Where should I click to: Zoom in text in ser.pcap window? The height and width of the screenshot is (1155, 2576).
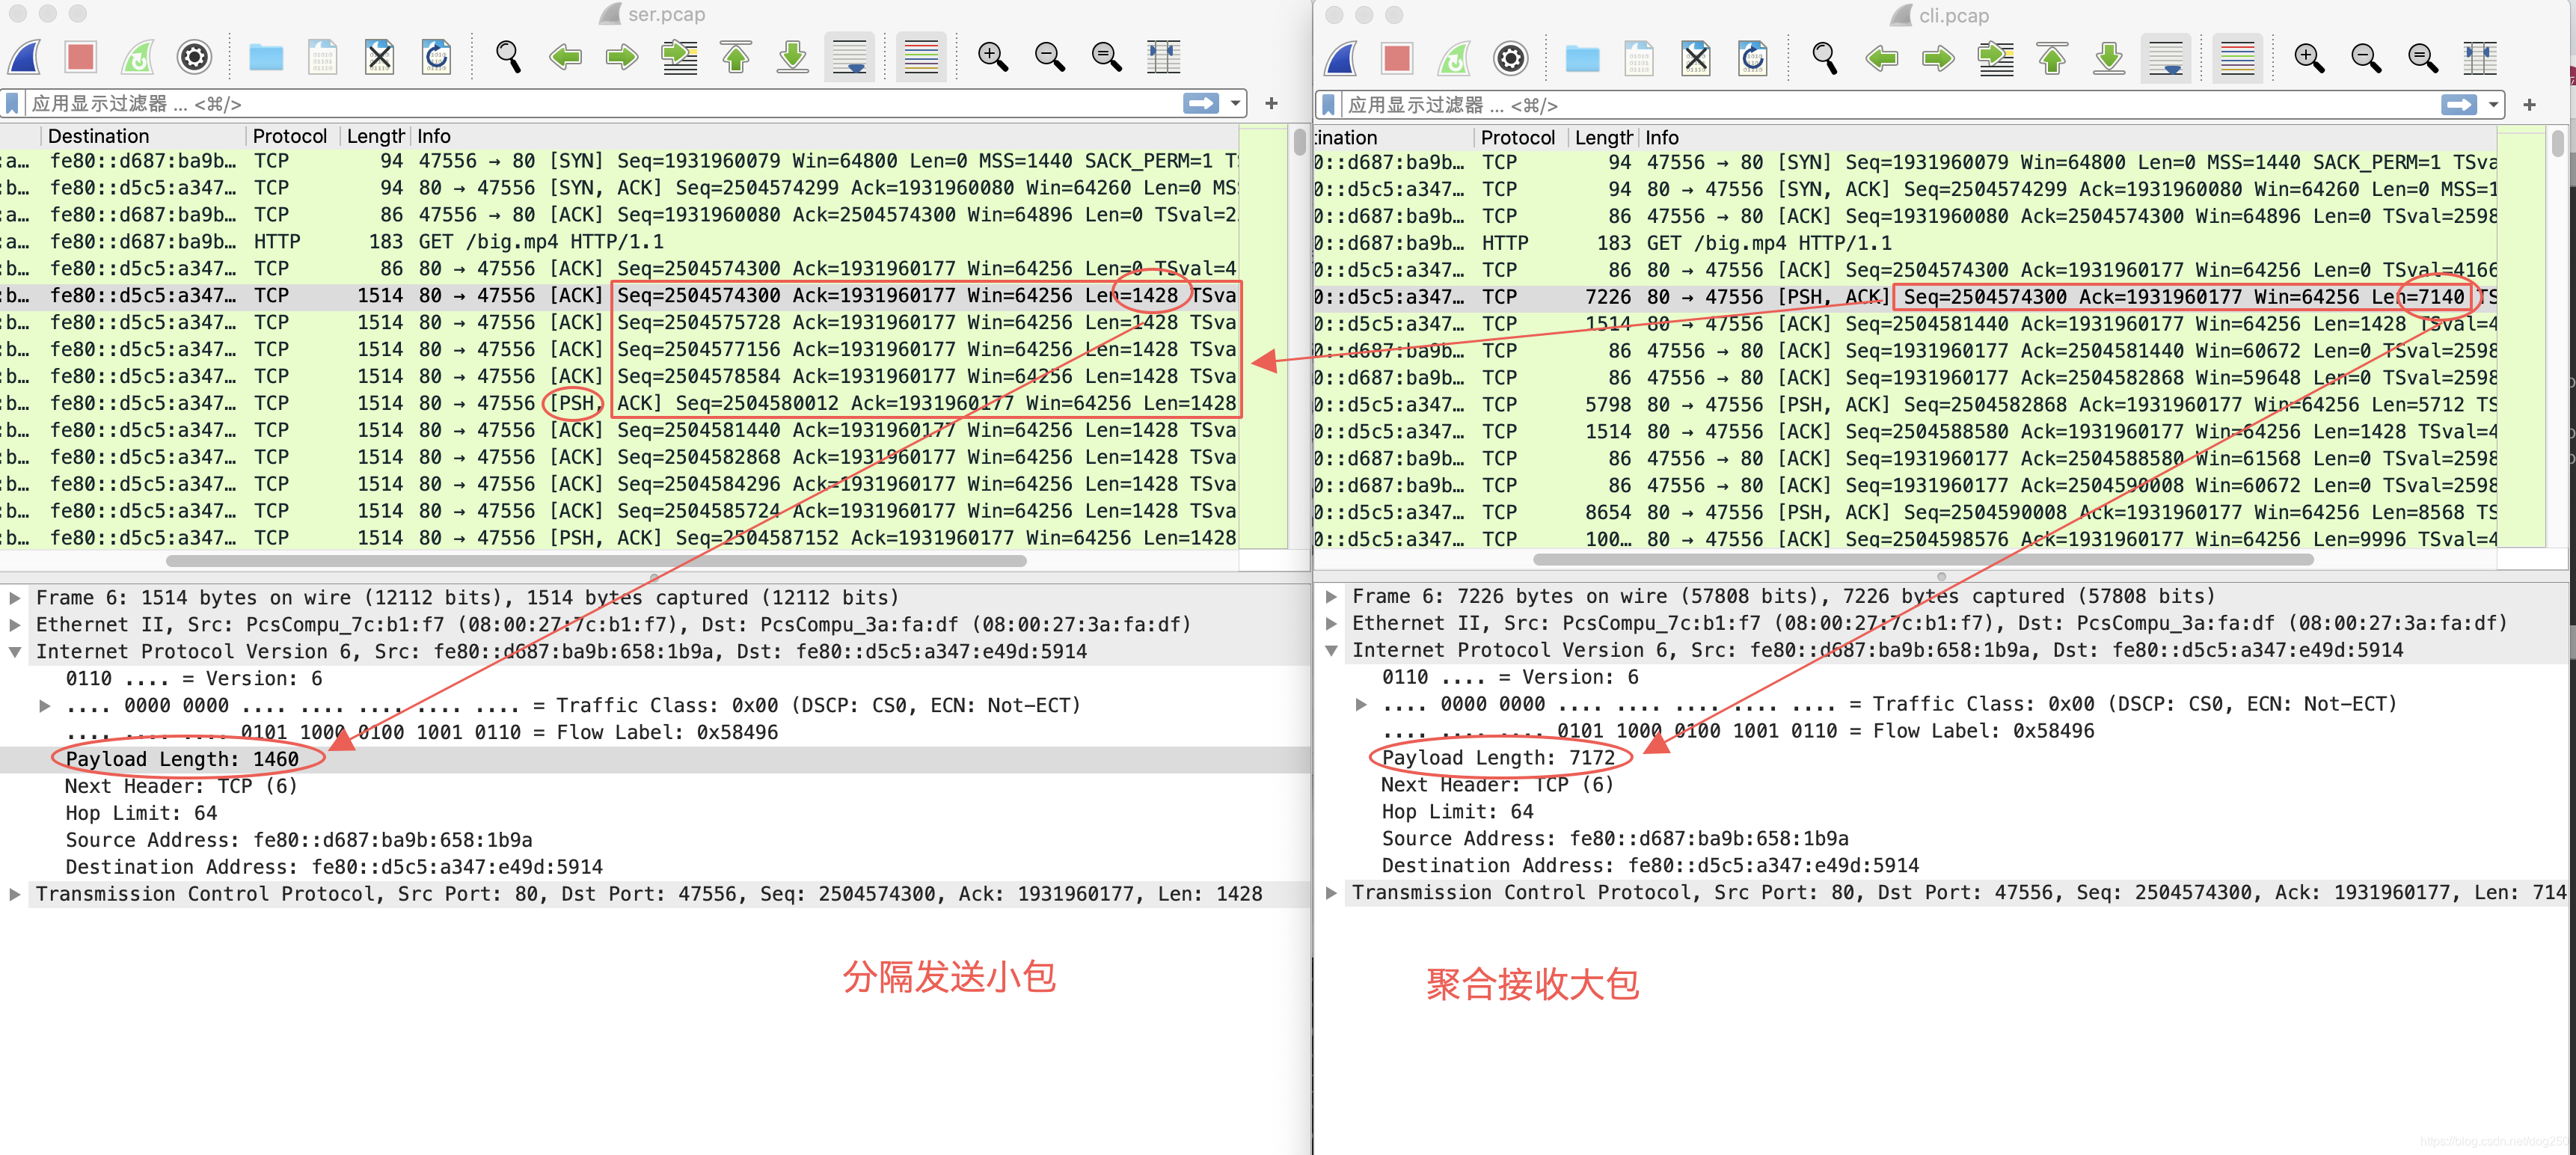[x=992, y=57]
